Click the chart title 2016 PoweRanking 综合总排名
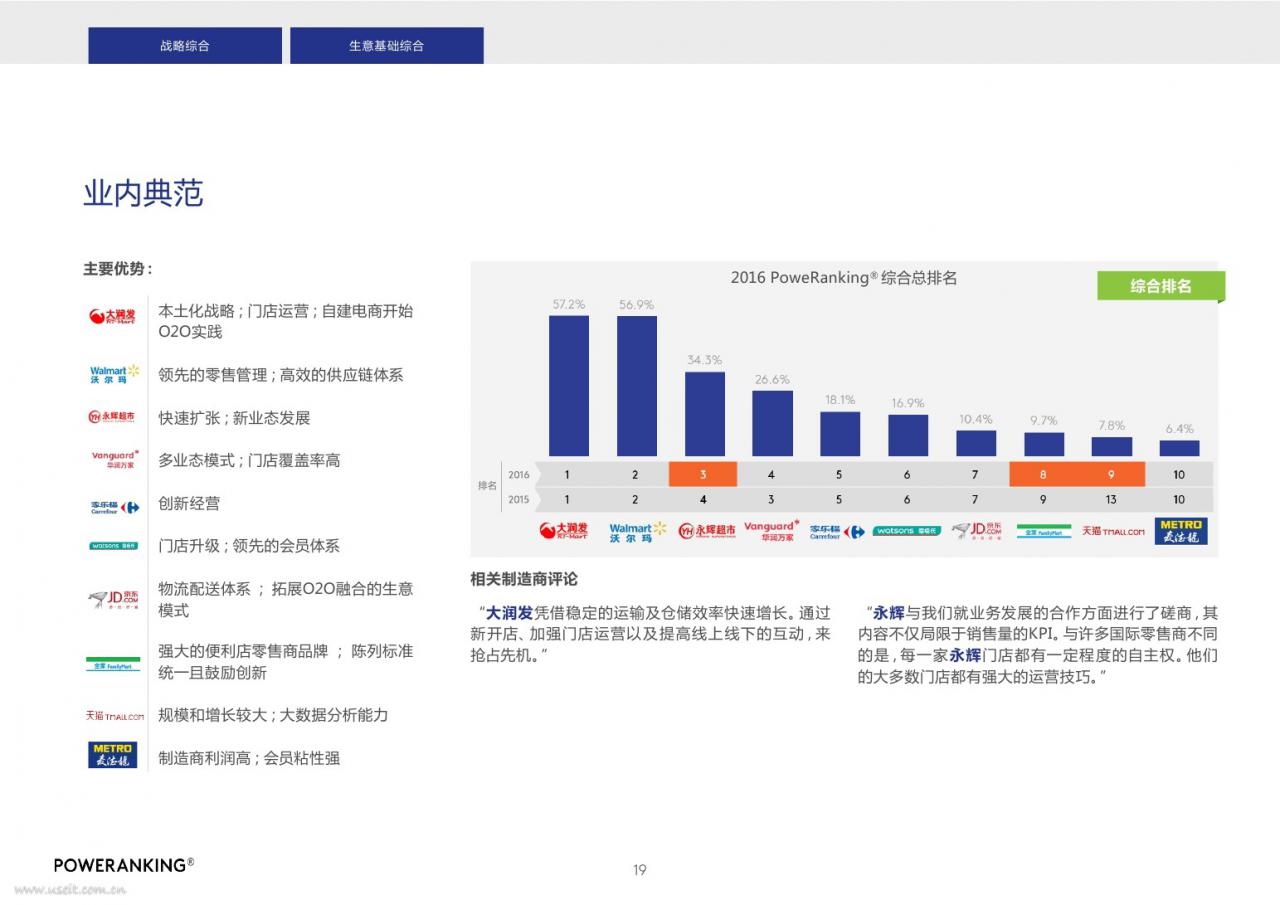Screen dimensions: 1280x905 (844, 278)
